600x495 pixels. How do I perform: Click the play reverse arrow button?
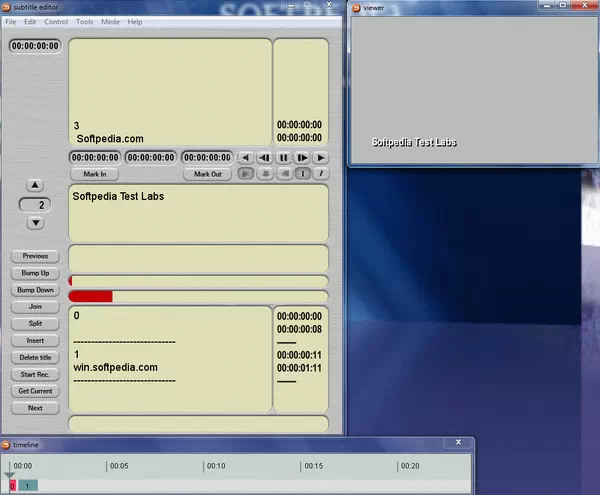(246, 158)
